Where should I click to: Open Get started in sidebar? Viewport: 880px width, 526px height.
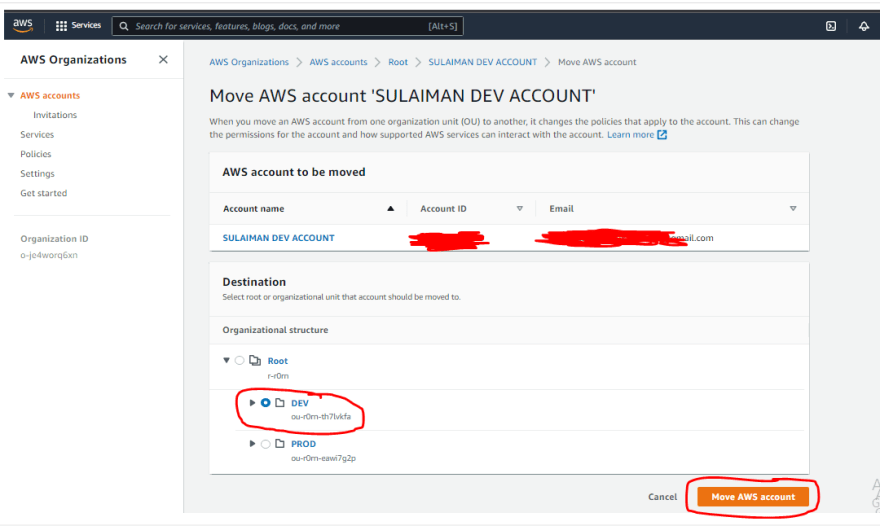(x=44, y=193)
